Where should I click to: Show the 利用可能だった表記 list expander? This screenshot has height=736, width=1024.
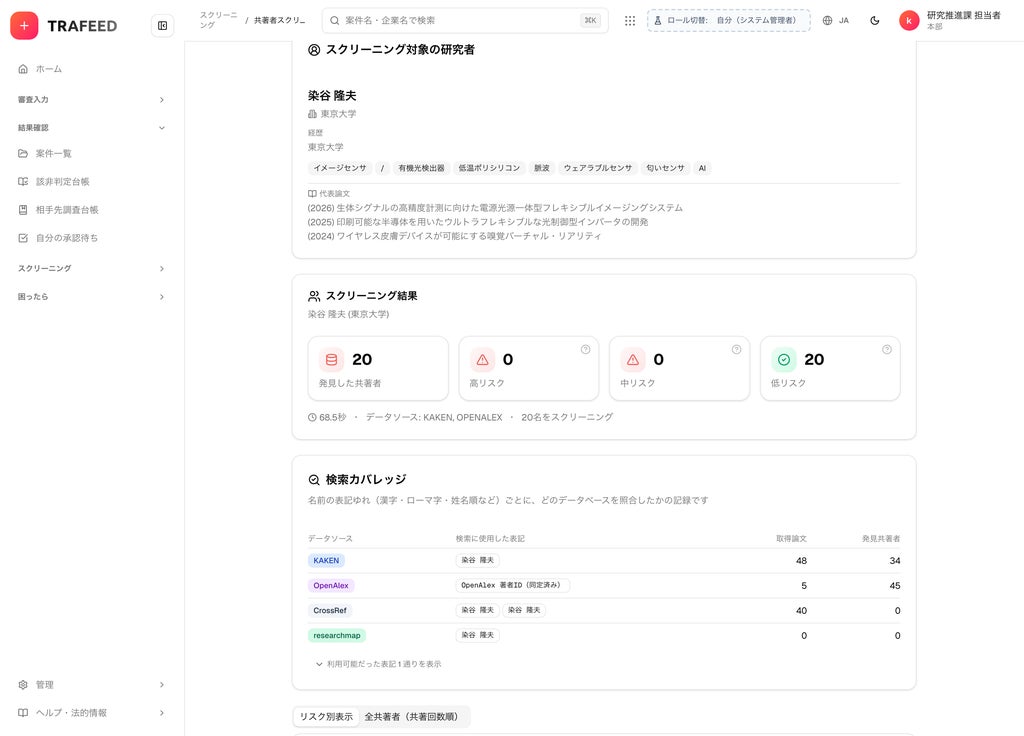[378, 664]
